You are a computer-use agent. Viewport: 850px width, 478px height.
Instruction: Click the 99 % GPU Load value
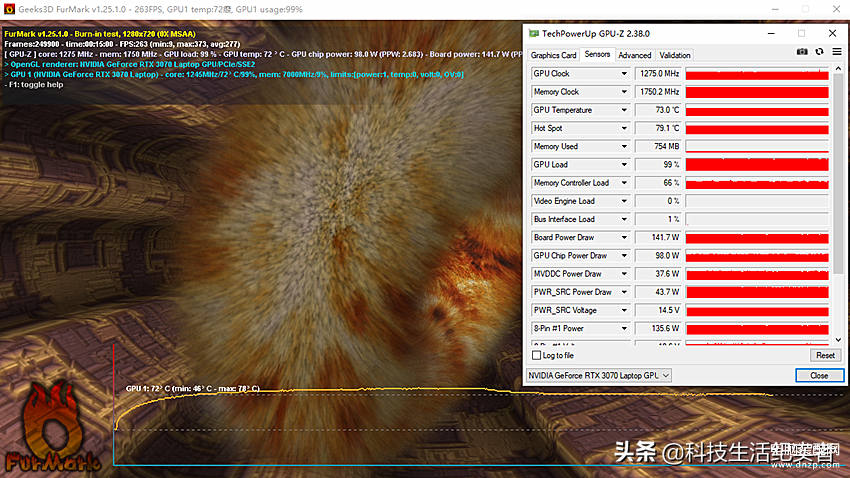[x=658, y=165]
